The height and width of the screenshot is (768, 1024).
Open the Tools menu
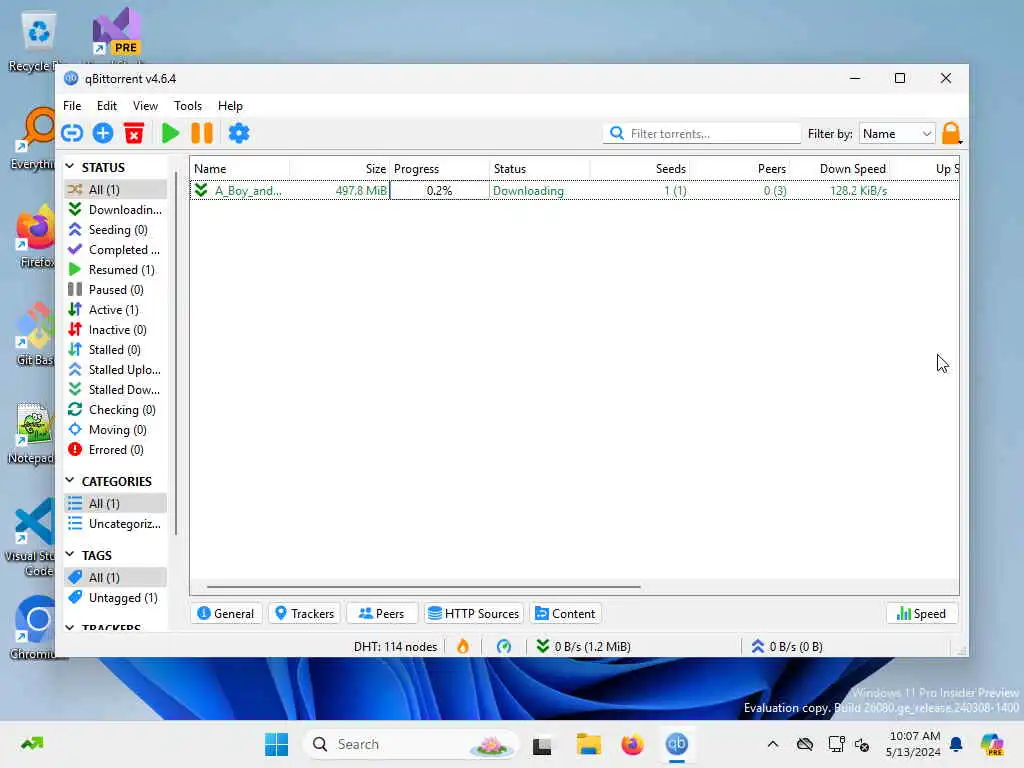point(187,106)
